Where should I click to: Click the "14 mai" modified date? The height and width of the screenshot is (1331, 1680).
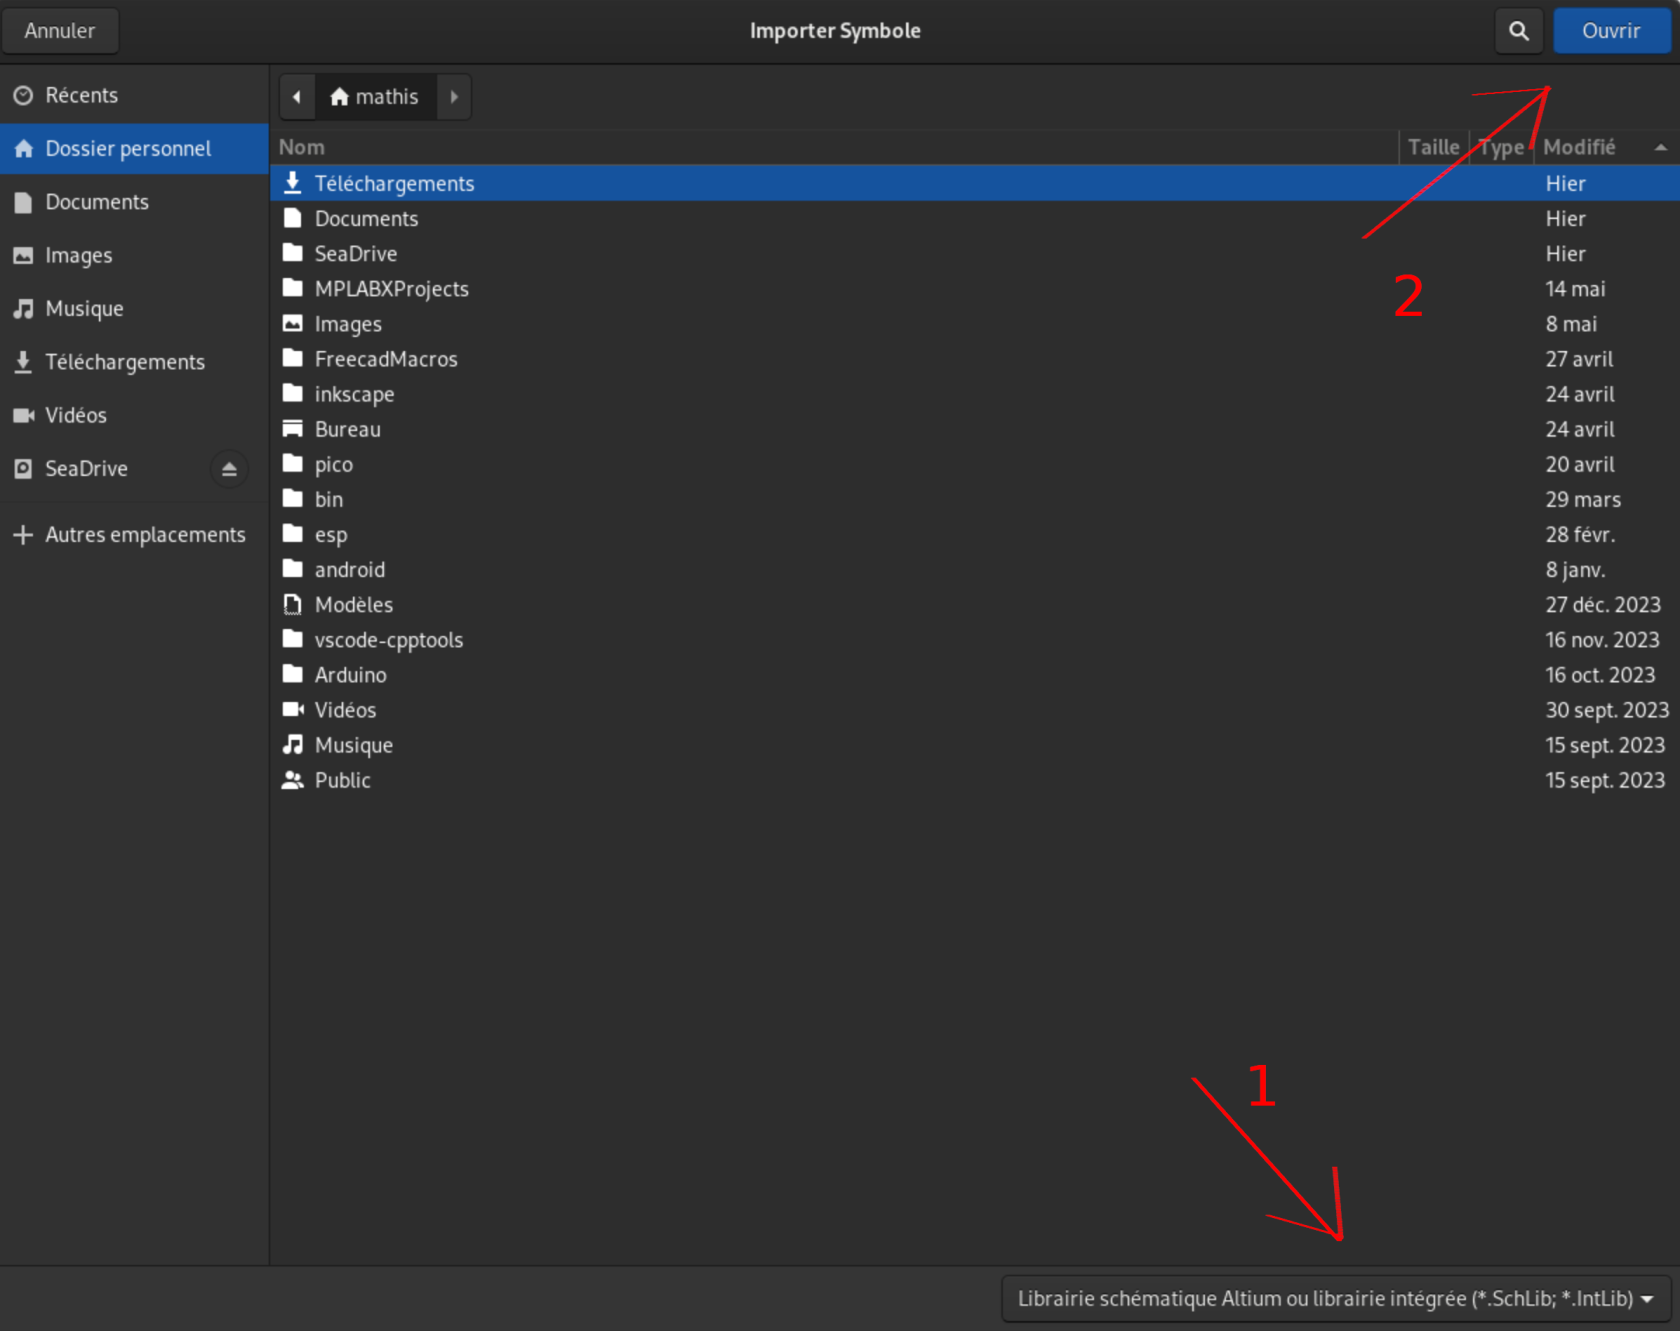(x=1575, y=289)
